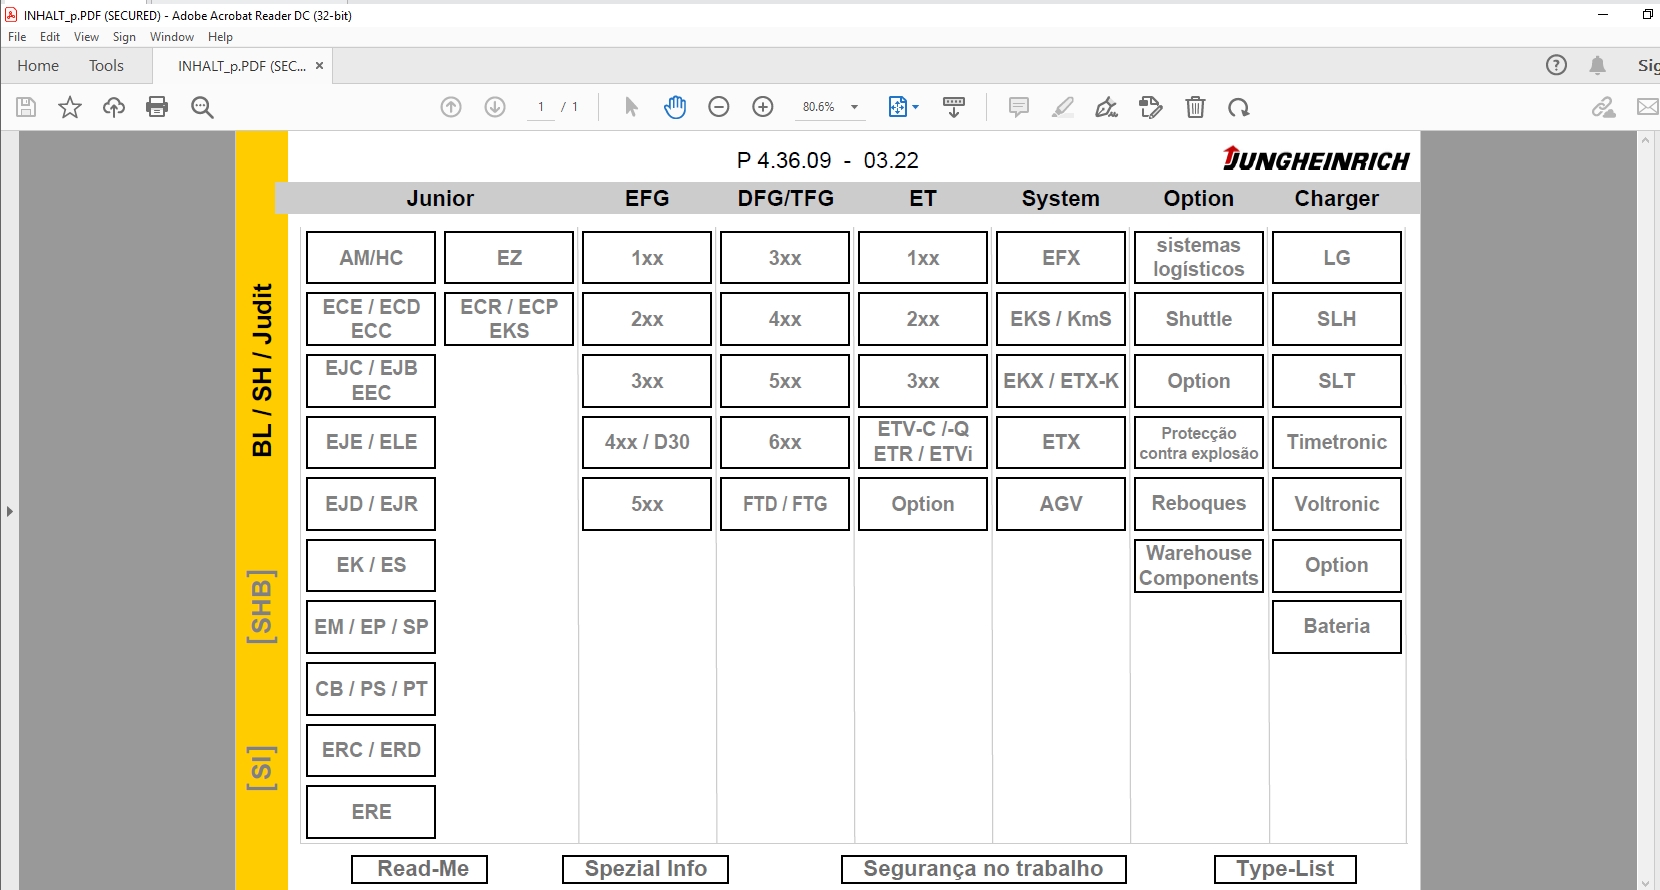Close the INHALT_p.PDF tab
Image resolution: width=1660 pixels, height=890 pixels.
click(320, 66)
